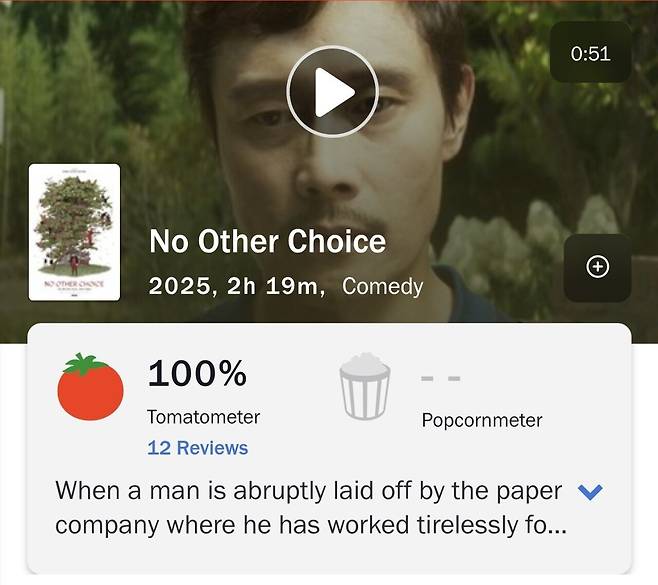
Task: Click the No Other Choice movie title
Action: 267,242
